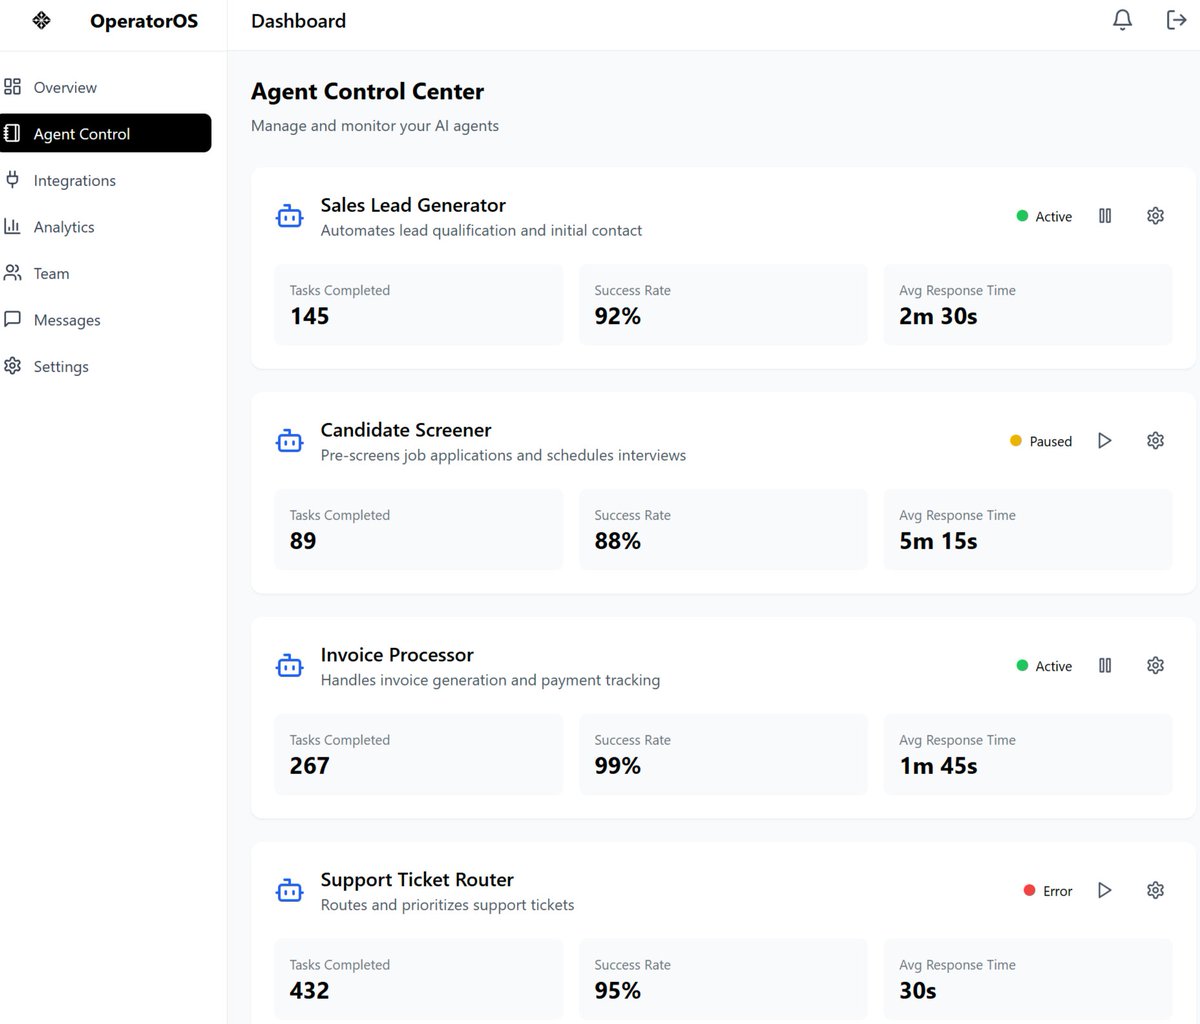
Task: Click the Integrations sidebar icon
Action: pyautogui.click(x=13, y=180)
